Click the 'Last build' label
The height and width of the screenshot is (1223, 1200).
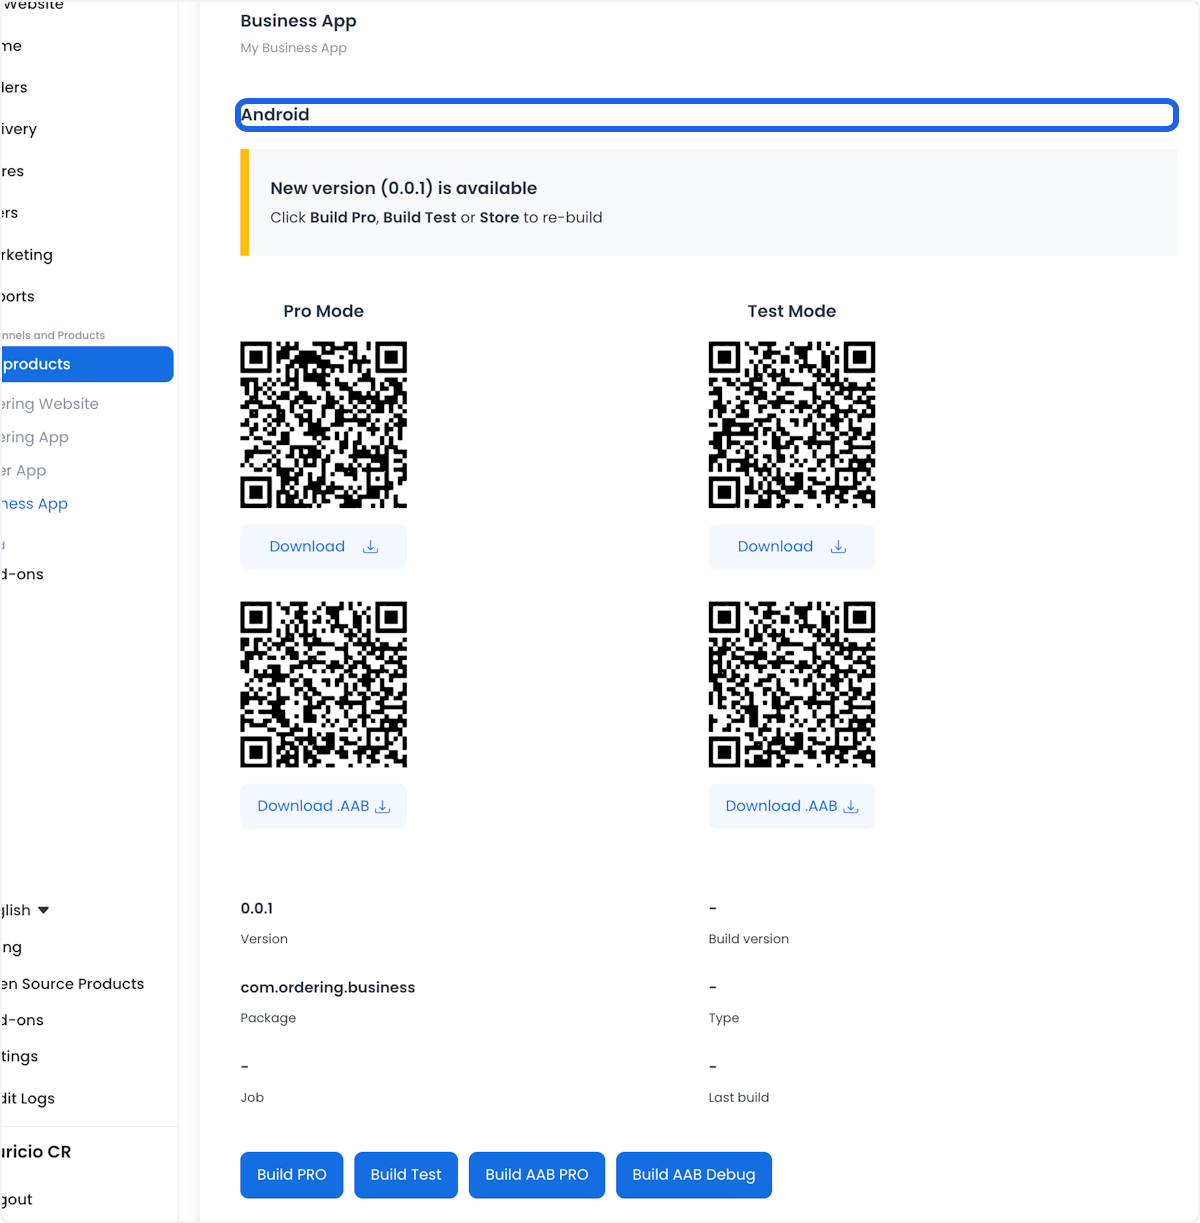tap(739, 1097)
